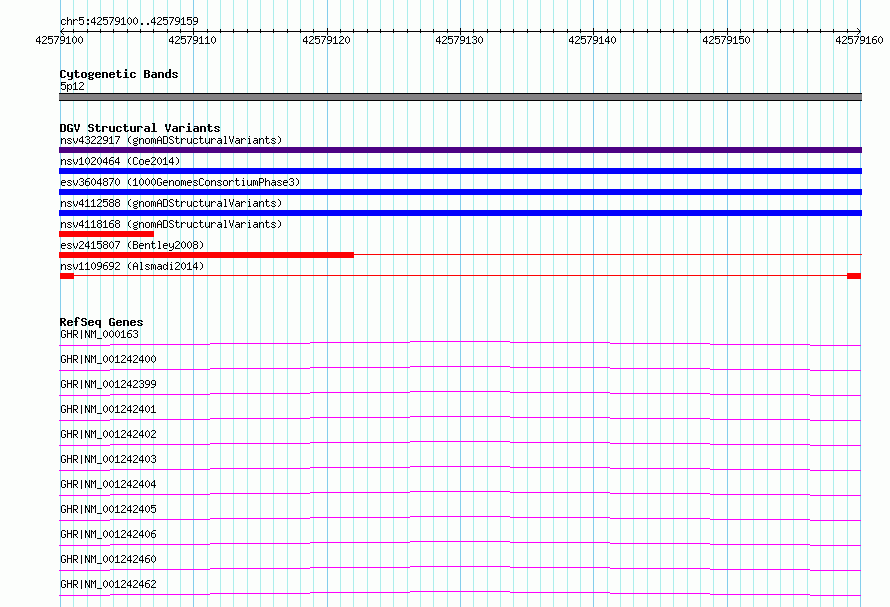
Task: Click the right red block of nsv1109692
Action: pos(854,276)
